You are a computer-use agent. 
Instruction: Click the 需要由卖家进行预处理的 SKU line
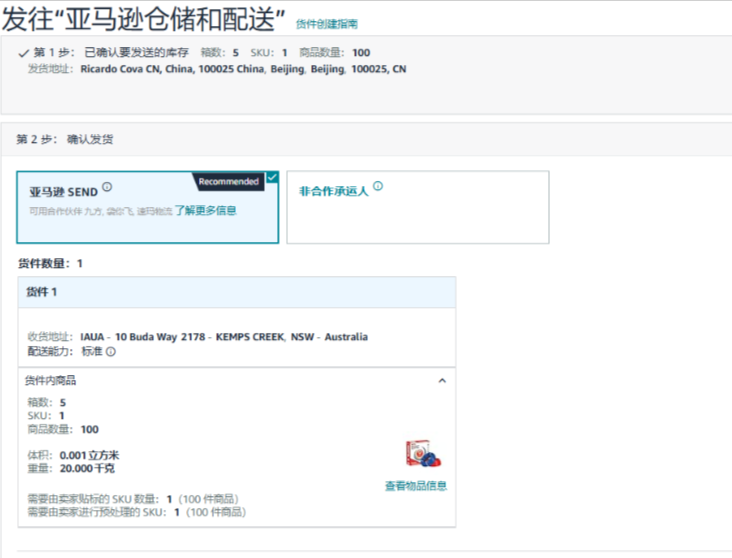tap(136, 512)
